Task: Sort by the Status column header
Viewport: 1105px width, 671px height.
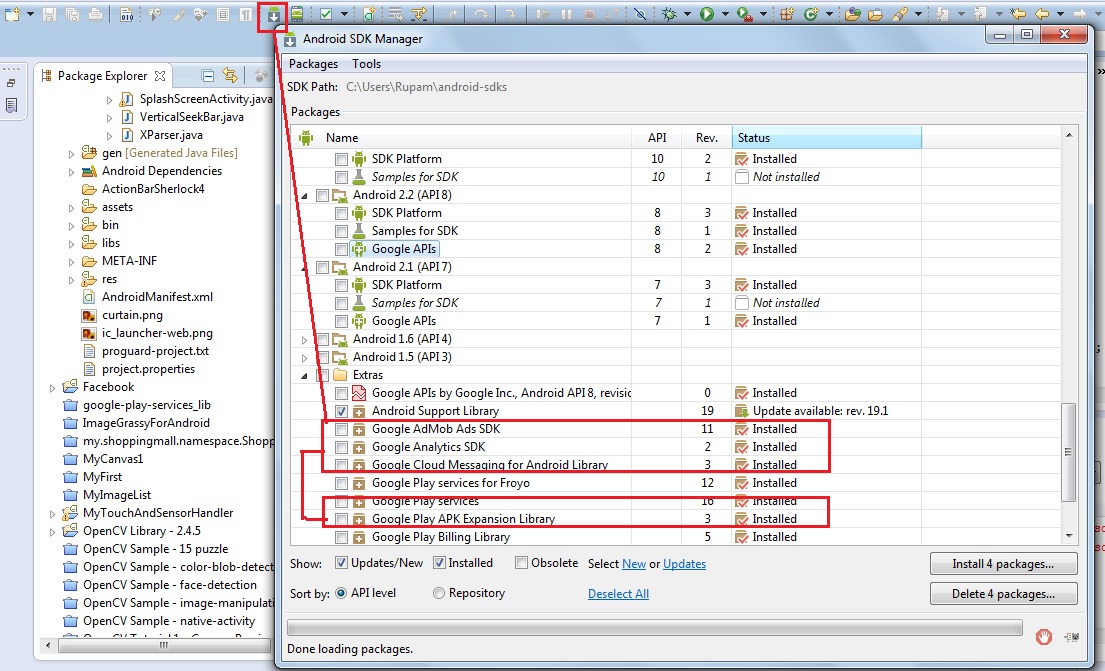Action: (827, 138)
